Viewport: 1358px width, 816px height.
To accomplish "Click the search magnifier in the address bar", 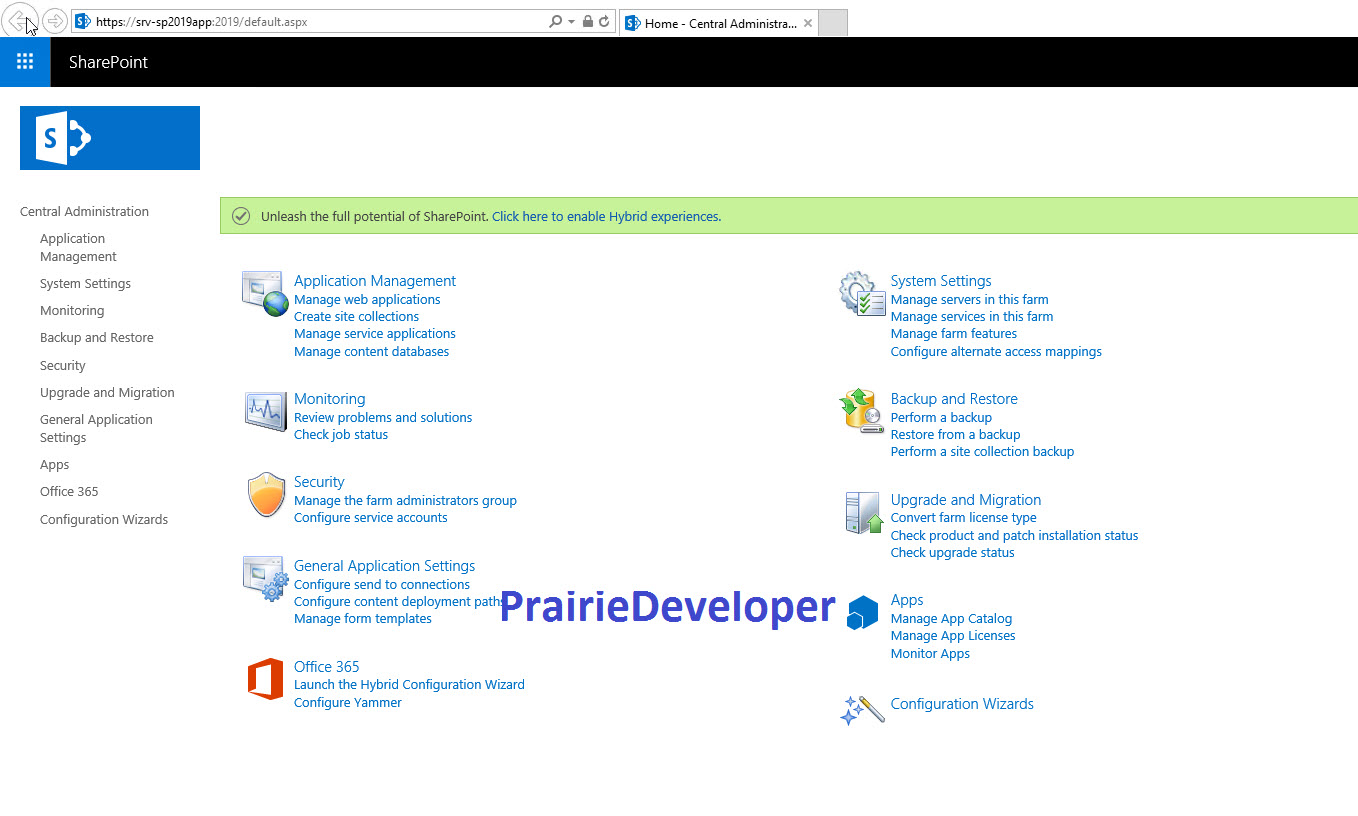I will pos(556,21).
